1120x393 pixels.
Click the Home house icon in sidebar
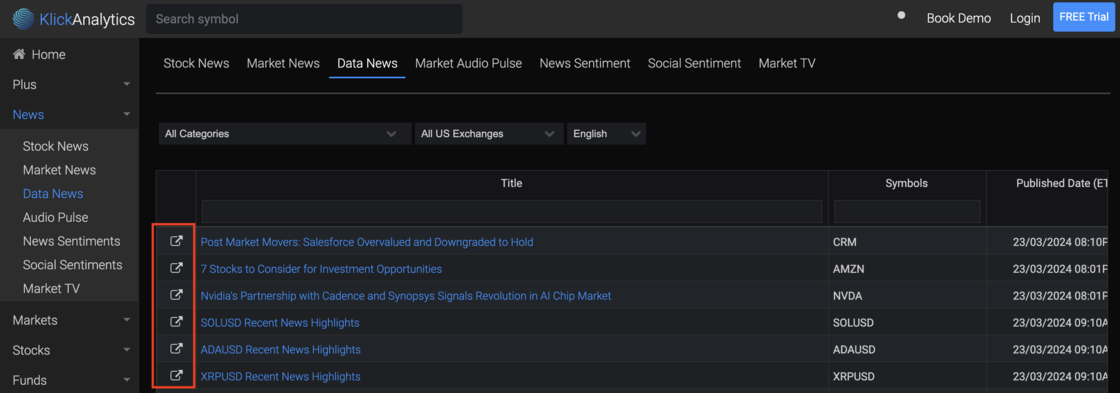[x=19, y=54]
